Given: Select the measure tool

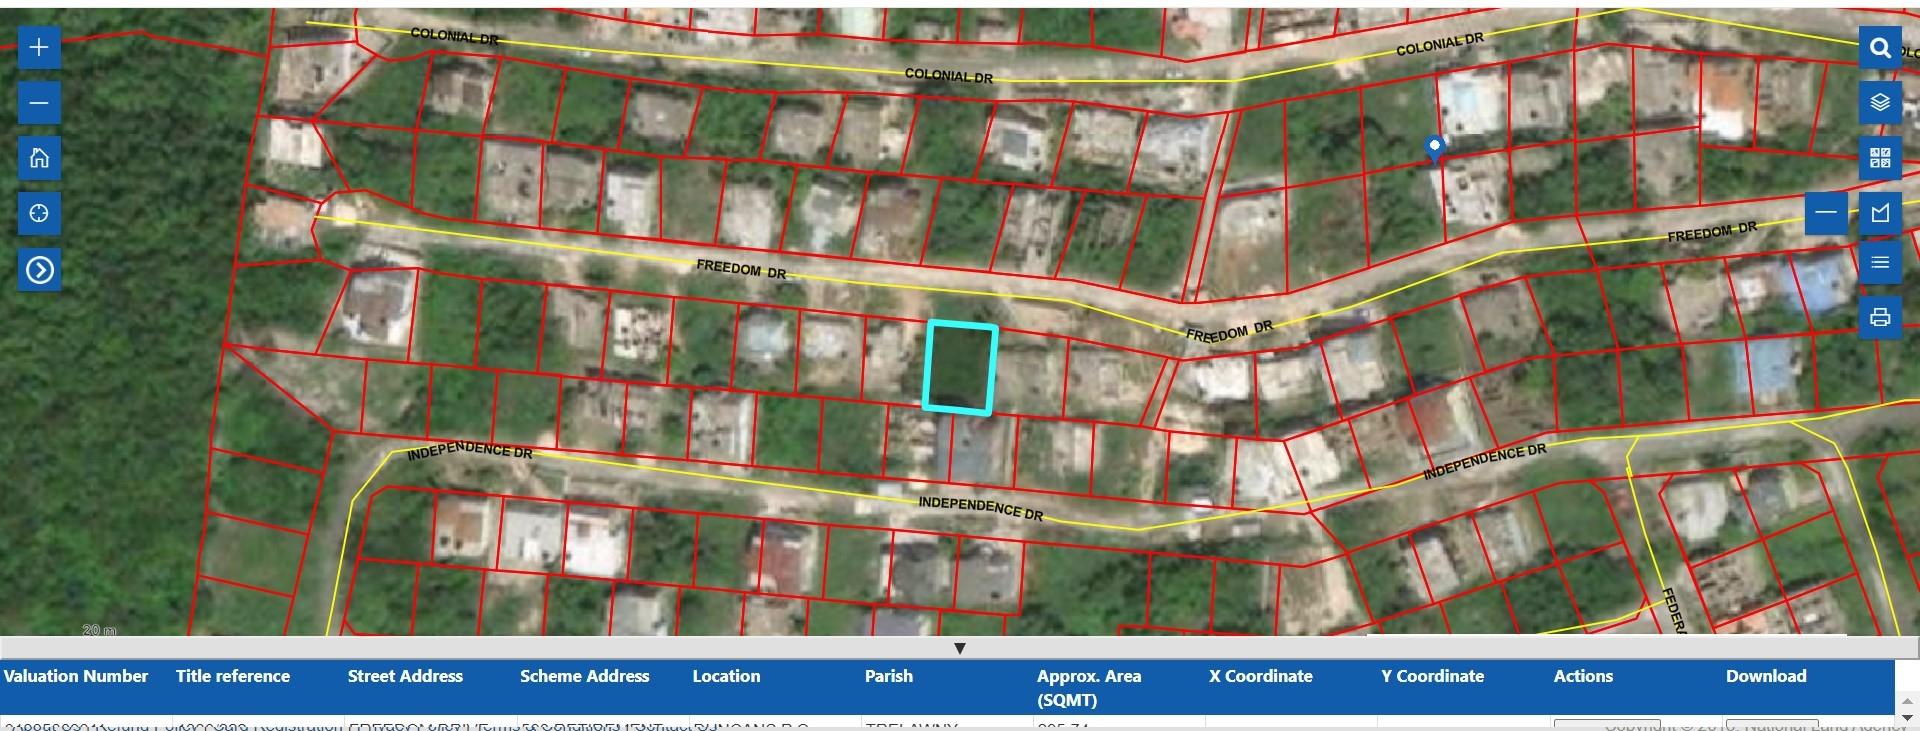Looking at the screenshot, I should click(1880, 213).
